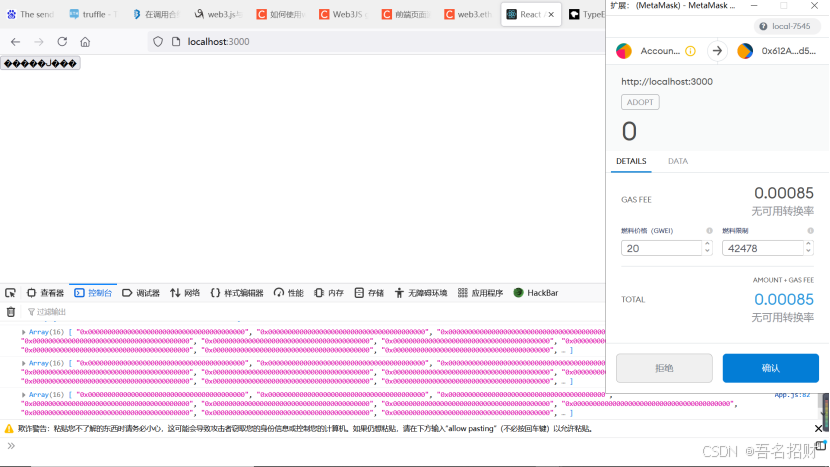Screen dimensions: 830x467
Task: Switch to the web3.eth browser tab
Action: (468, 14)
